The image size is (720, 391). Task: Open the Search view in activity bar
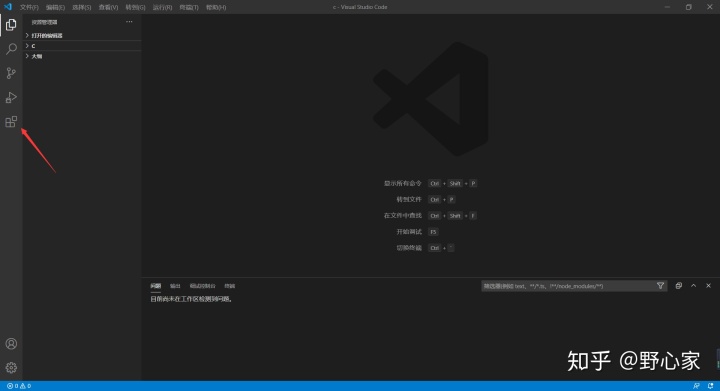(11, 49)
